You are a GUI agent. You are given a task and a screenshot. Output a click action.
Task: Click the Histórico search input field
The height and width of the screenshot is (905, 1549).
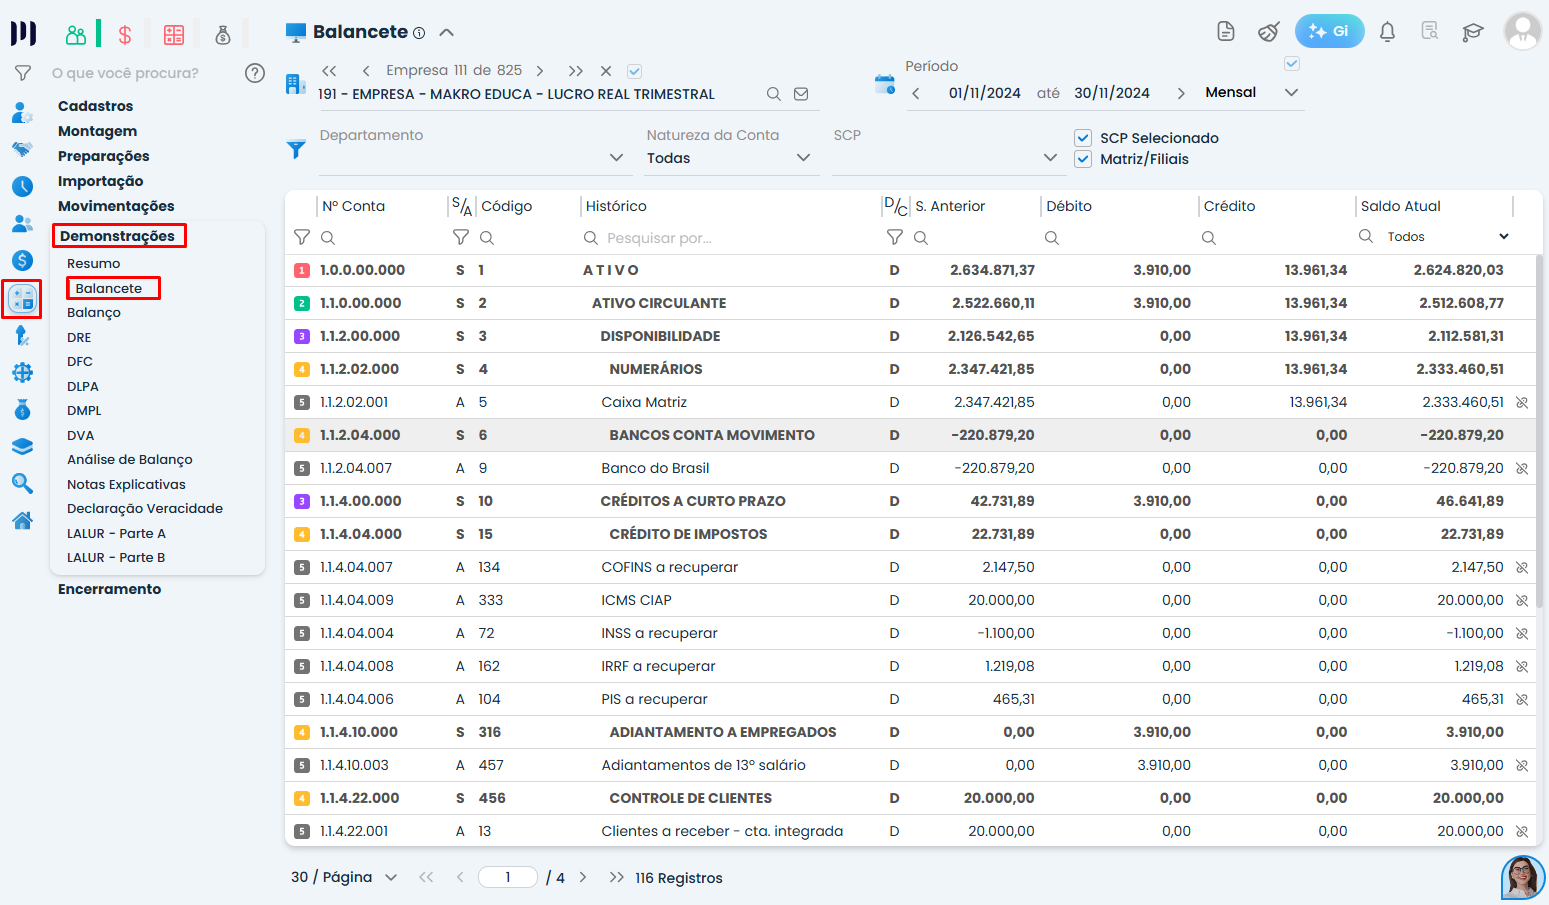730,238
